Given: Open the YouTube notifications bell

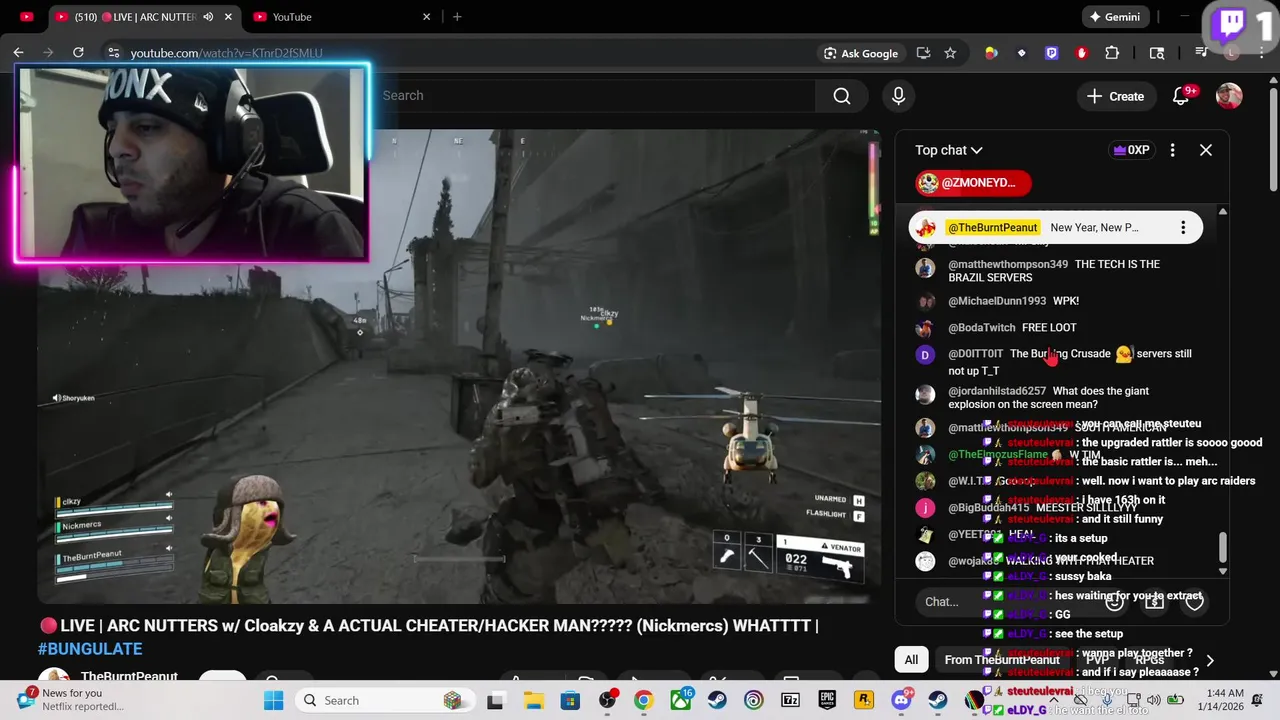Looking at the screenshot, I should [1181, 96].
